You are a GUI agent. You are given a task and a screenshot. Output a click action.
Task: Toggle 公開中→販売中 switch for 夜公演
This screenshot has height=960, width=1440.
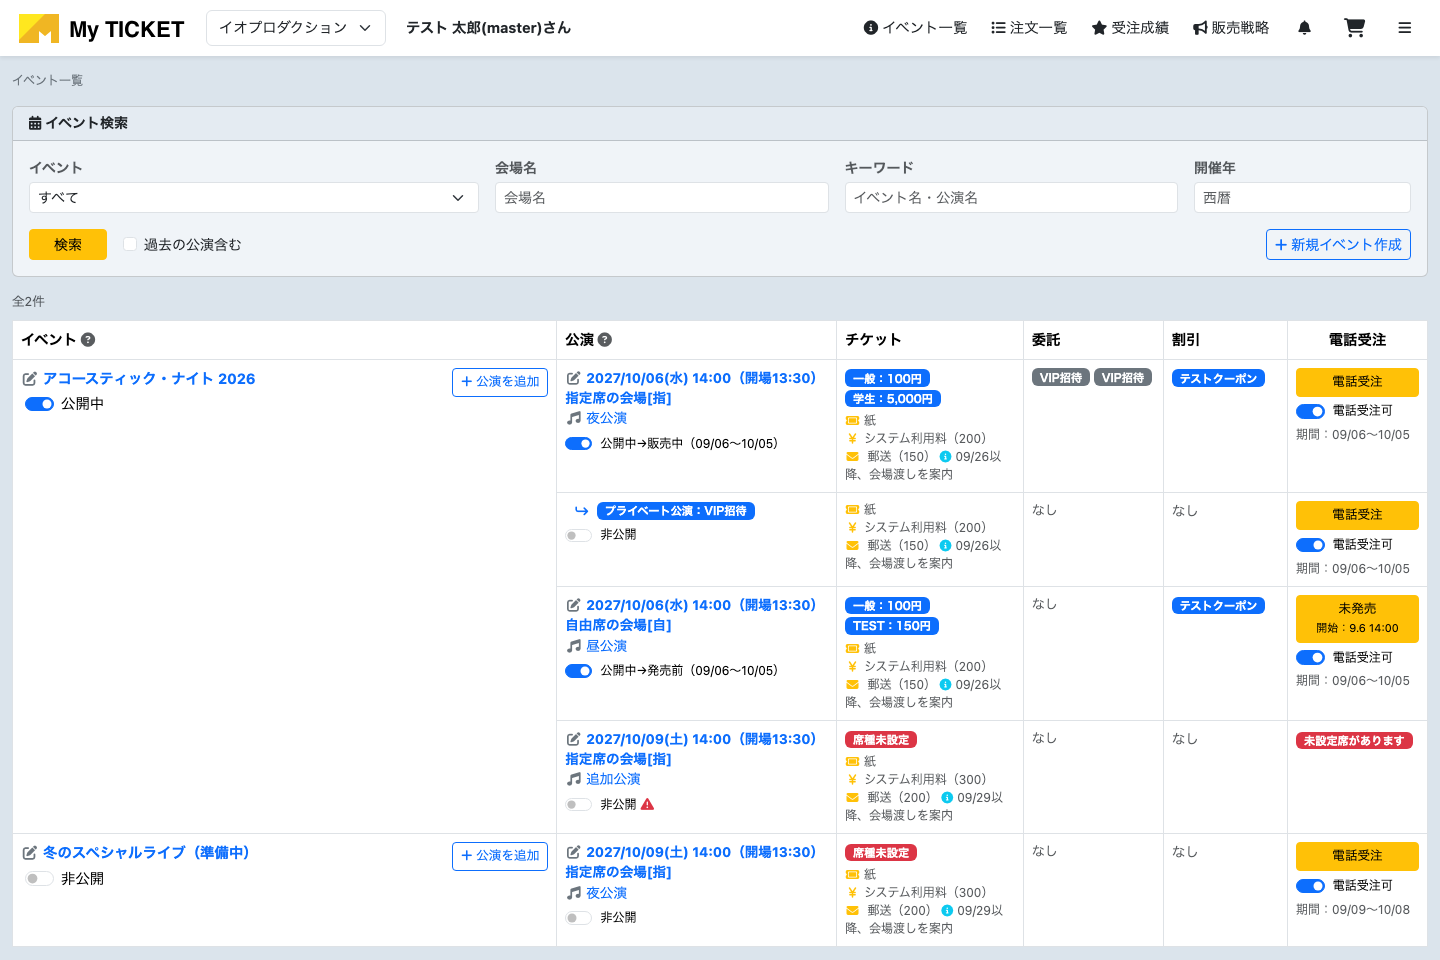pyautogui.click(x=578, y=444)
